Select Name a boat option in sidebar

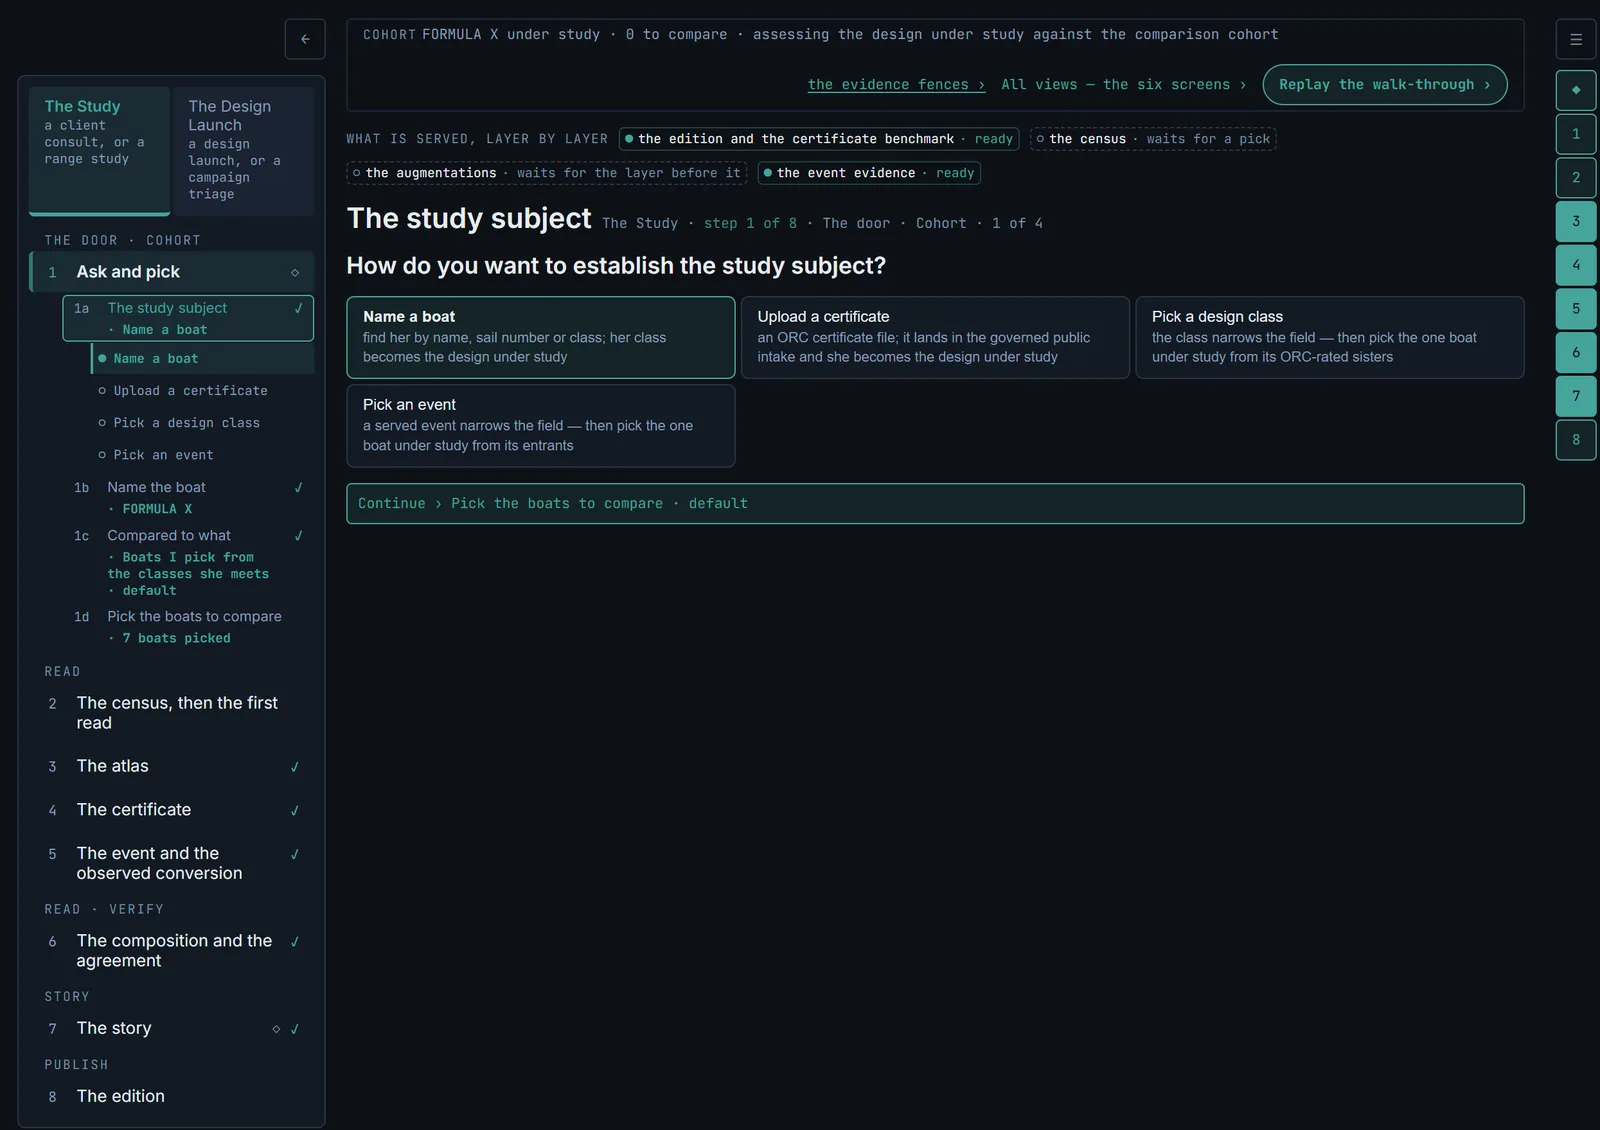point(202,359)
